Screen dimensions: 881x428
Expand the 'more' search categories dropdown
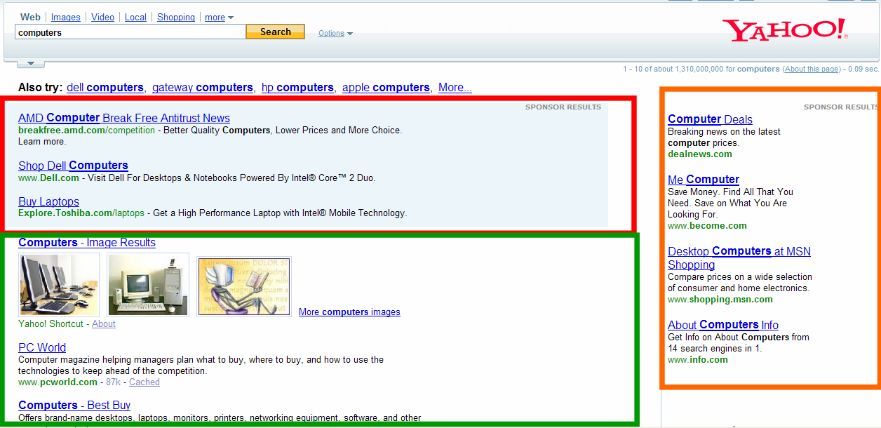tap(218, 18)
